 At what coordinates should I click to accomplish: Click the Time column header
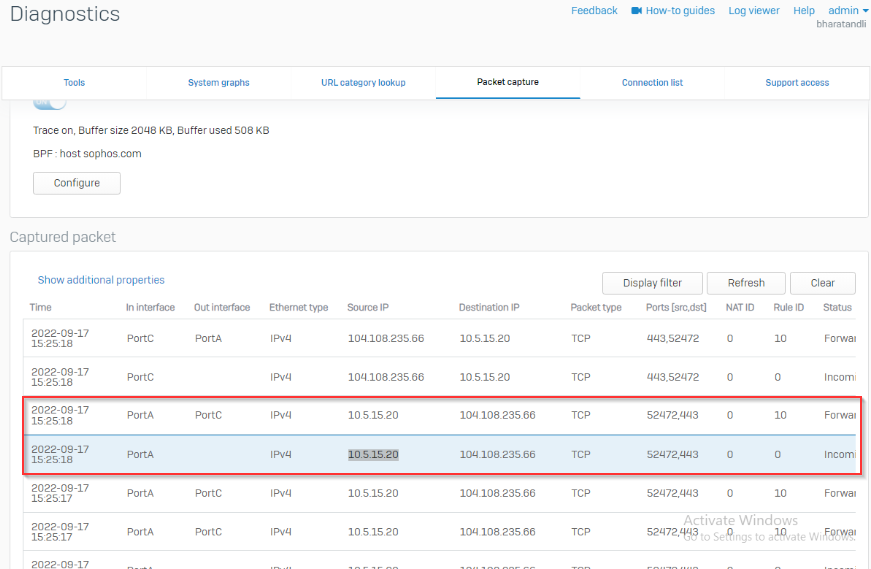pyautogui.click(x=41, y=307)
